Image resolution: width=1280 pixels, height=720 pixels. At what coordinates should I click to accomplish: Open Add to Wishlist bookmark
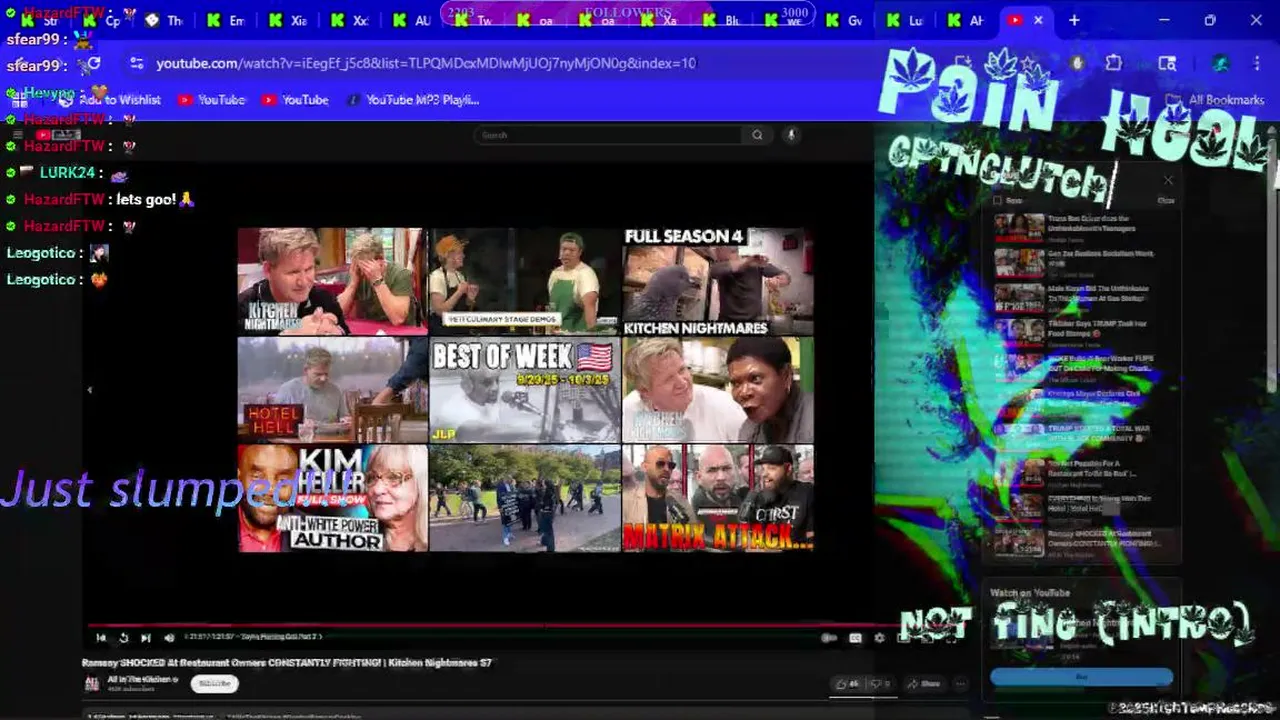tap(110, 100)
